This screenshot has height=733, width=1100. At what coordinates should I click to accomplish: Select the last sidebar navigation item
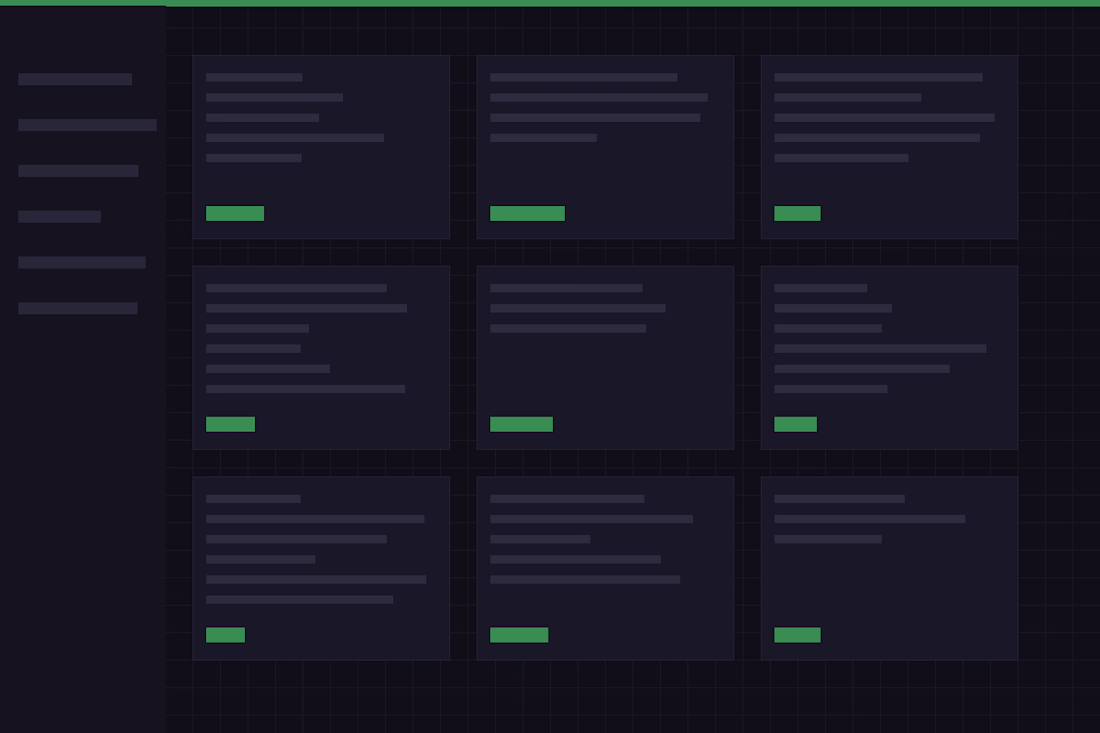tap(78, 308)
